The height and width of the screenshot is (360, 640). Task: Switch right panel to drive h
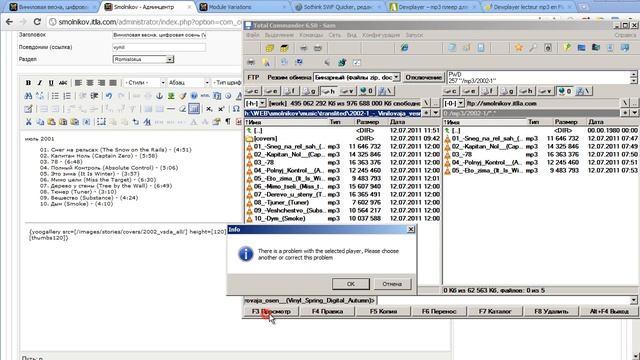pos(526,91)
